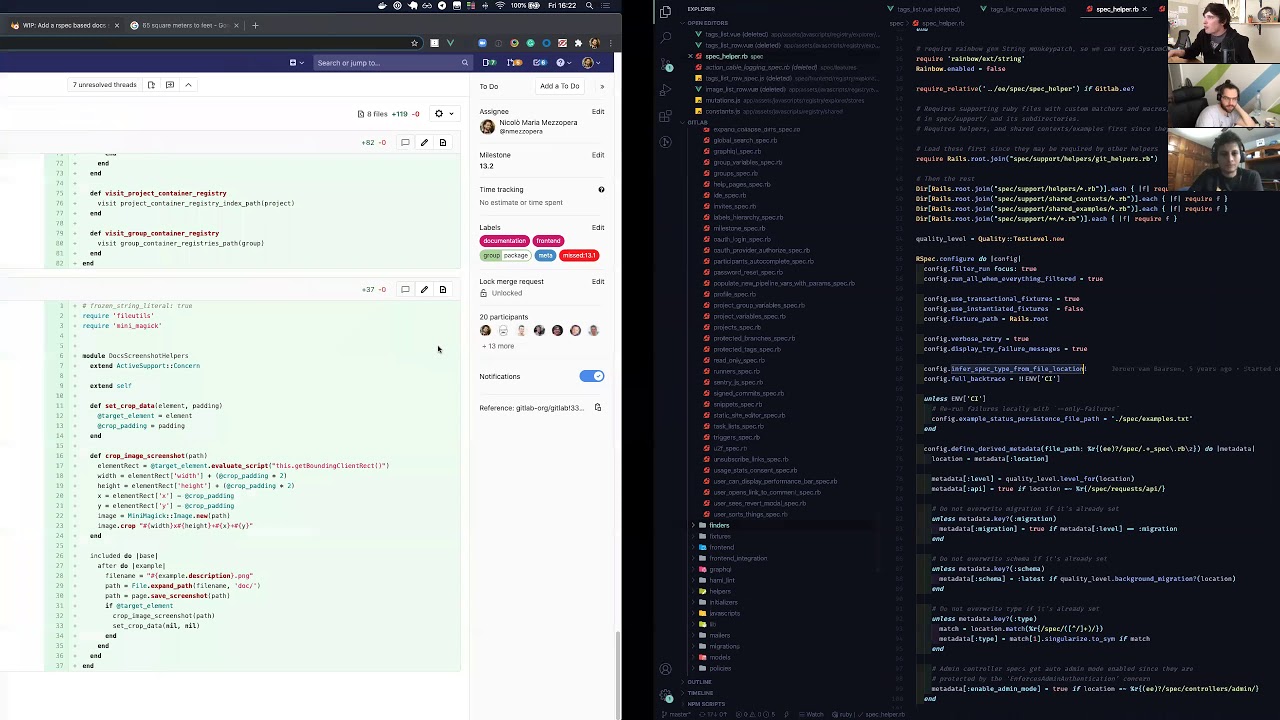Open mutations.js in Open Editors list
The image size is (1280, 720).
click(722, 100)
